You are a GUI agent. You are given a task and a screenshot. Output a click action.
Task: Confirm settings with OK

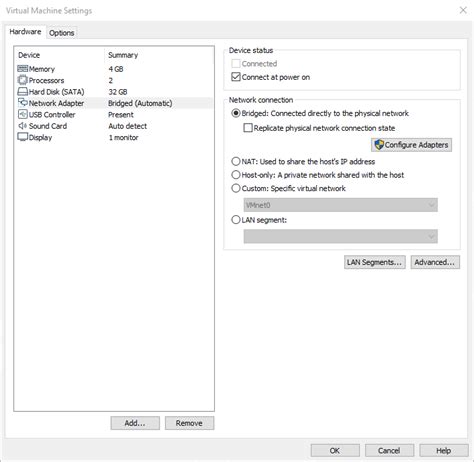click(335, 451)
